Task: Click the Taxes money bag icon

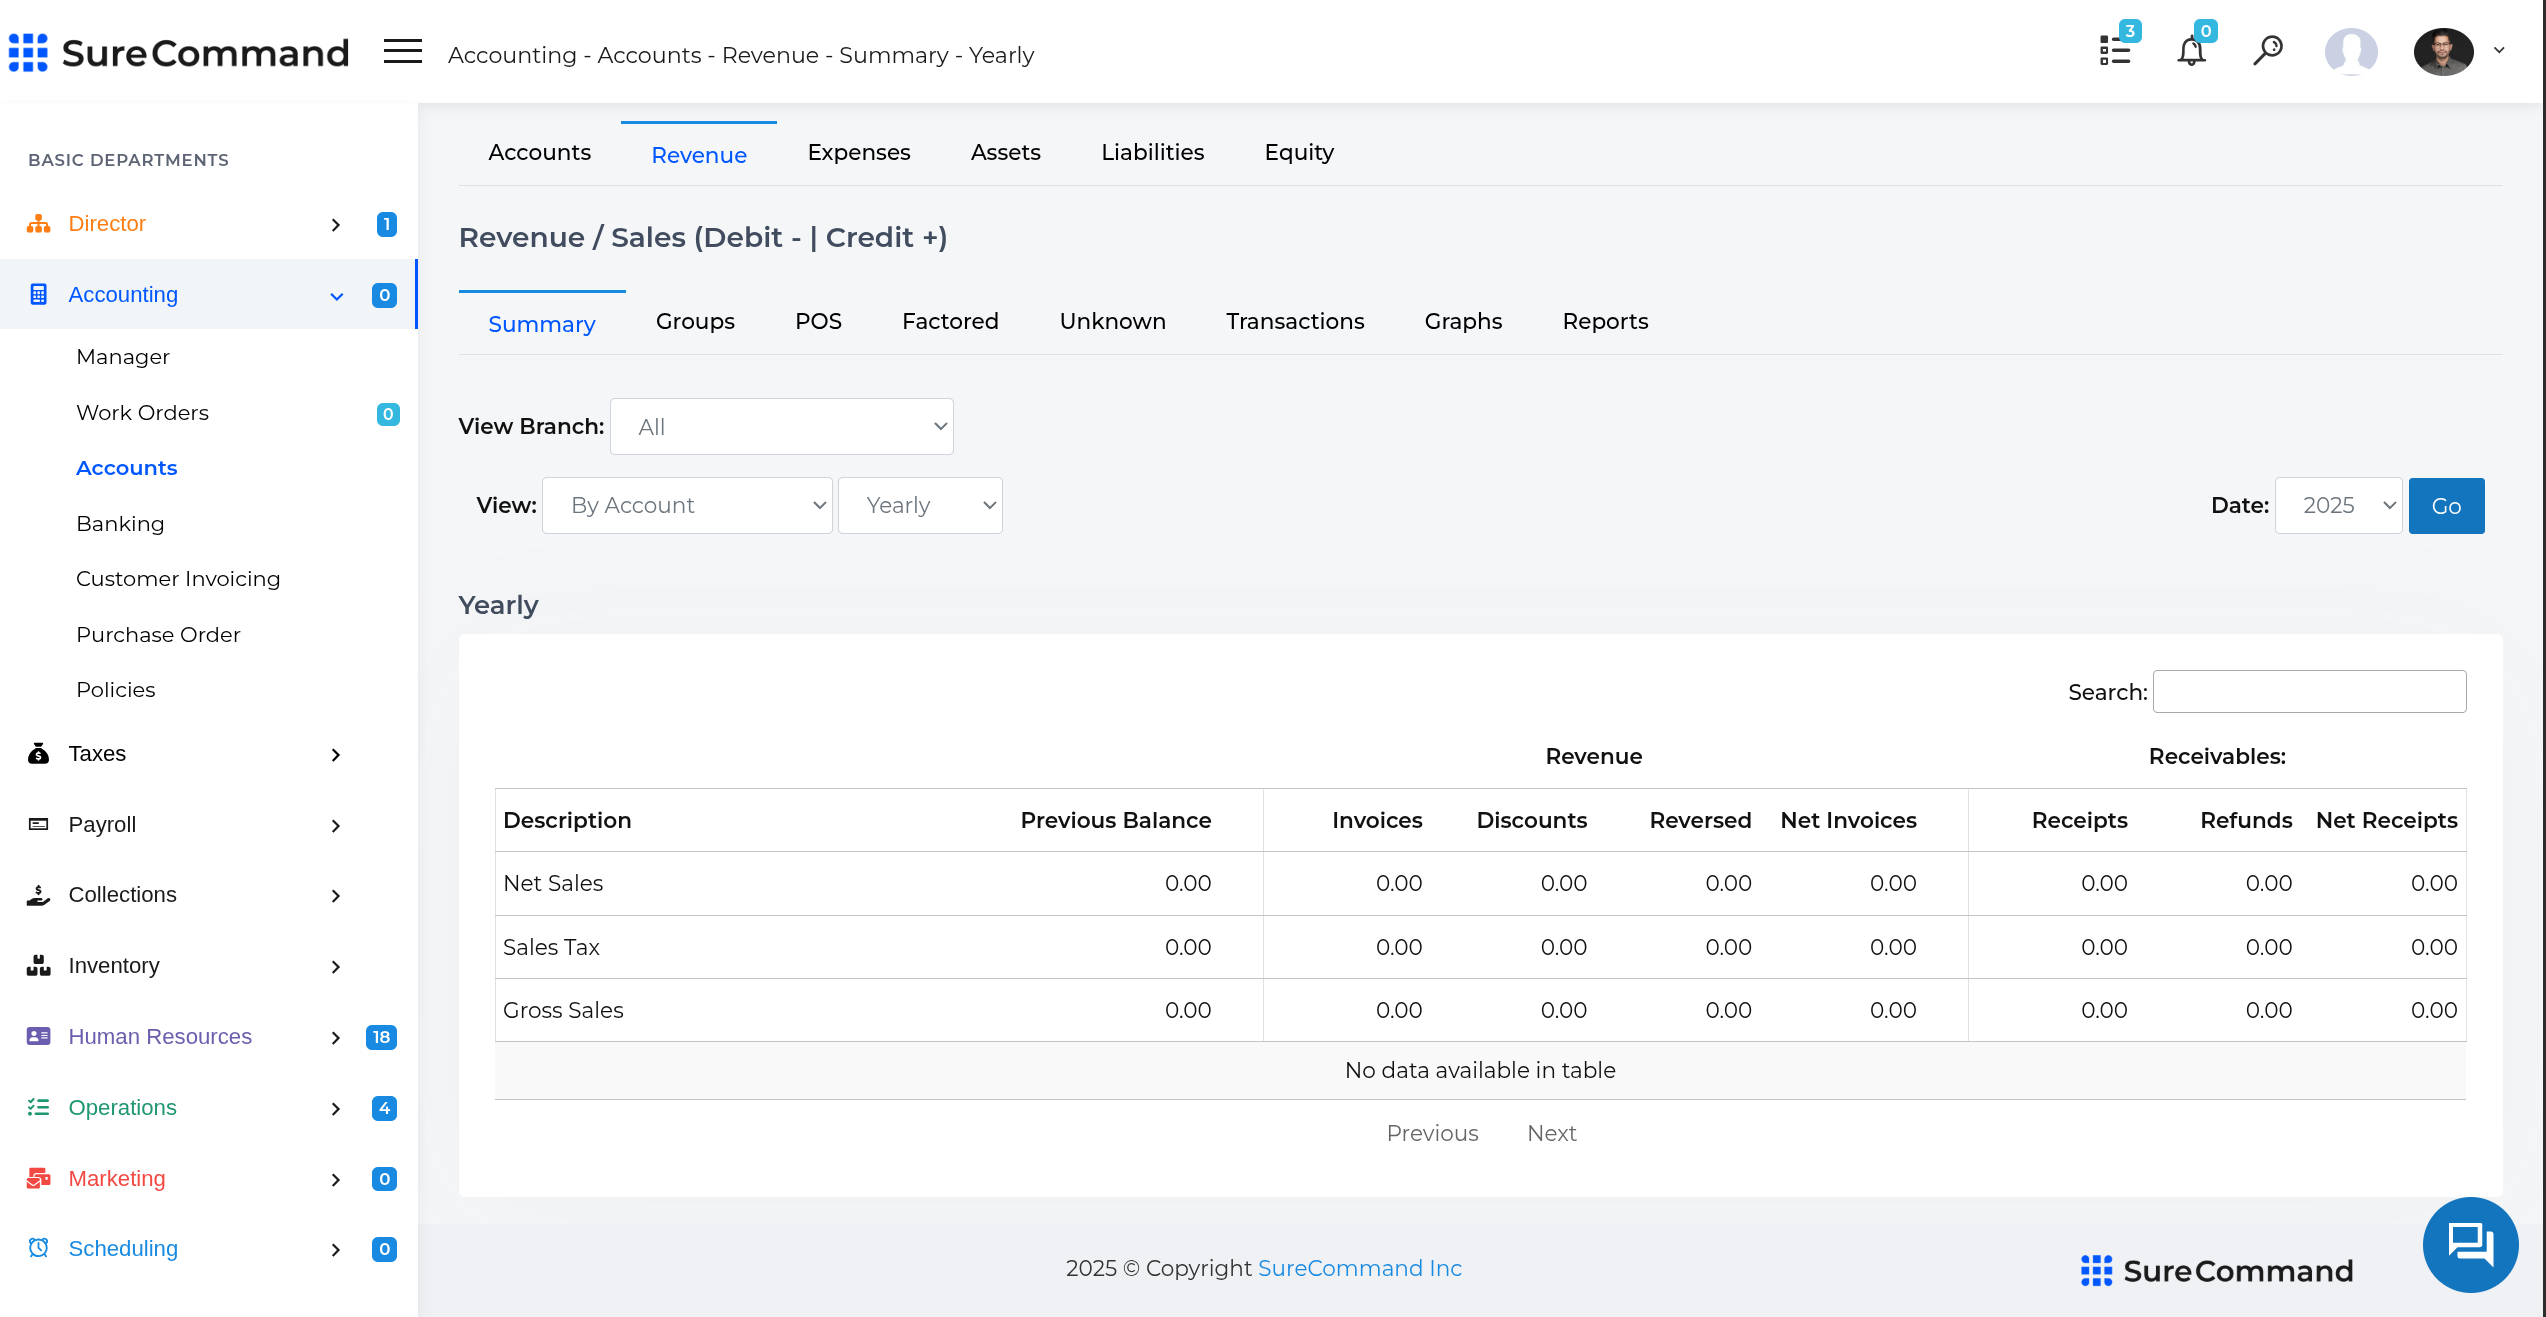Action: click(38, 753)
